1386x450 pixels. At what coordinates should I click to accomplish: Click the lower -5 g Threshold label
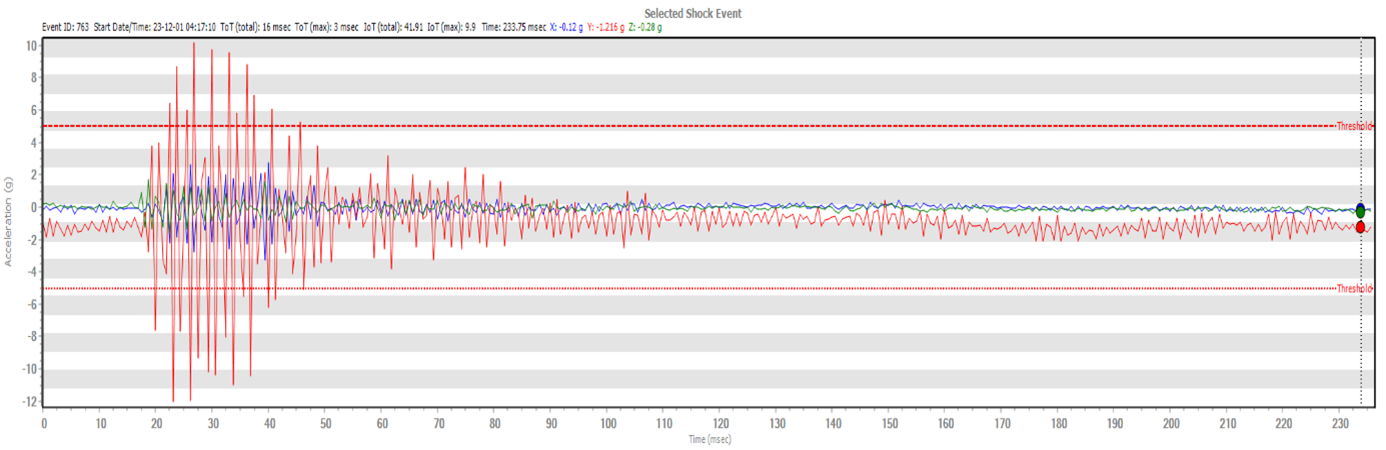coord(1355,288)
